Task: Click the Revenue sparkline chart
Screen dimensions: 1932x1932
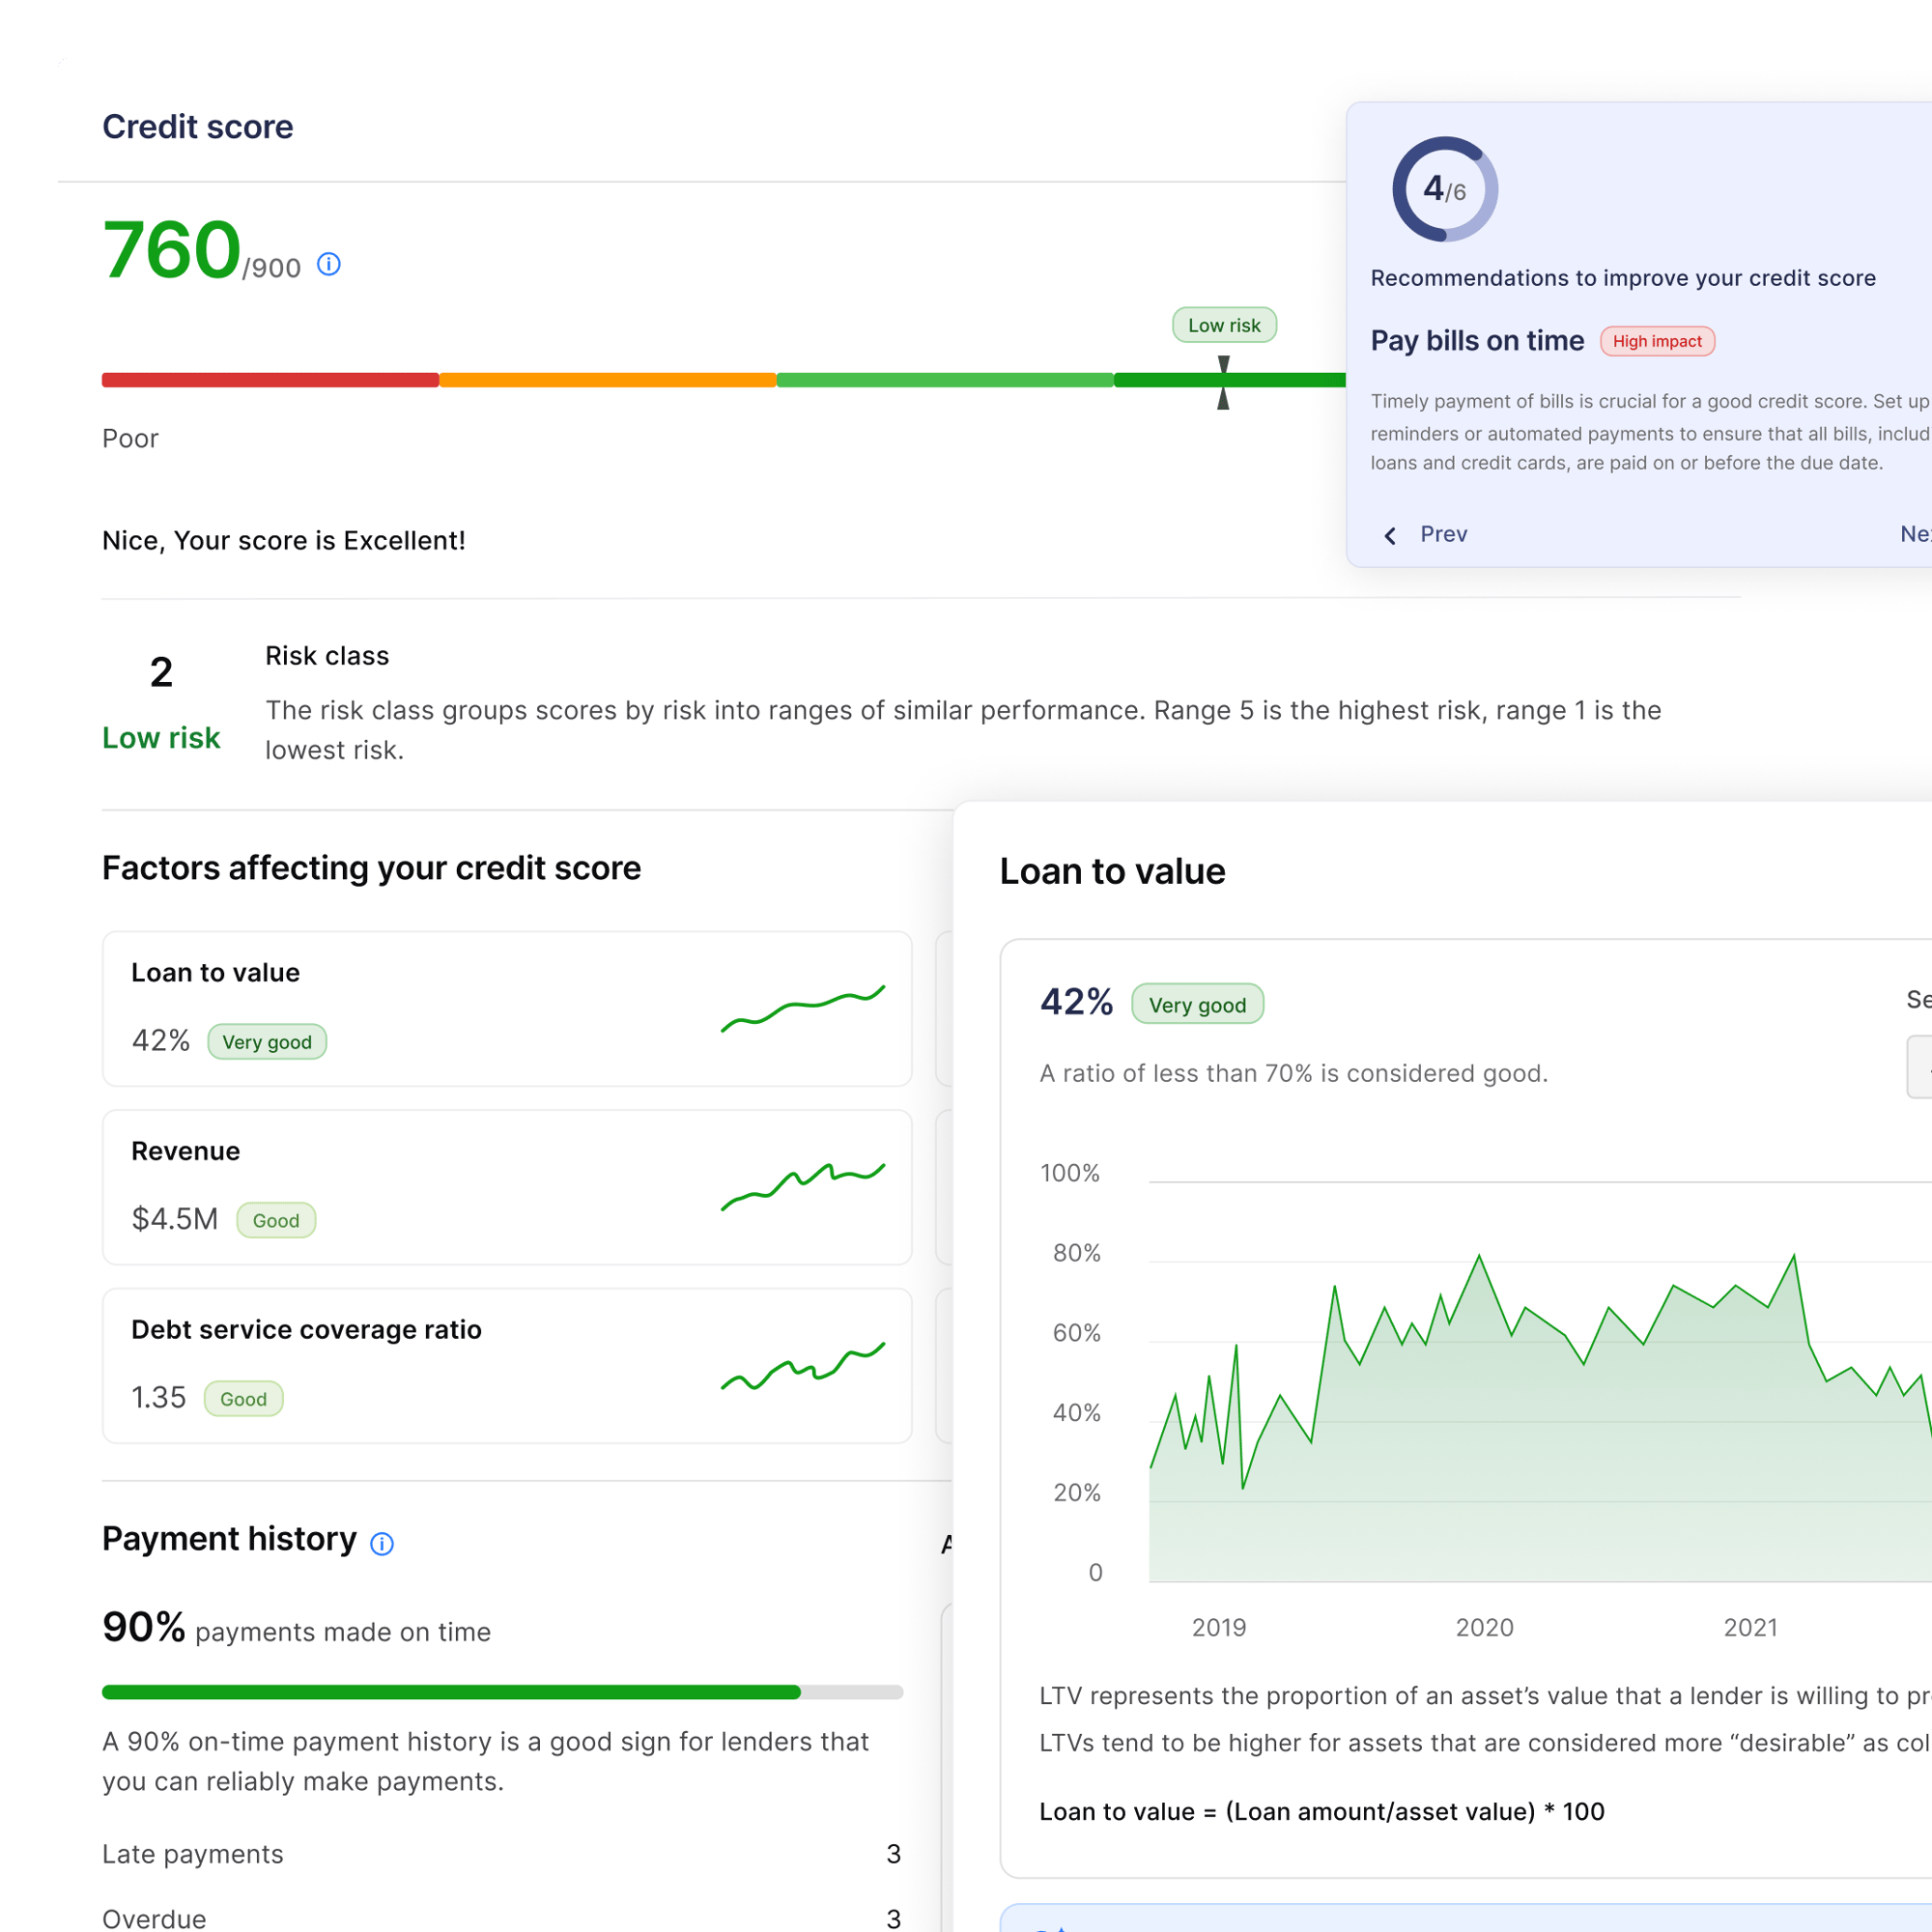Action: [x=803, y=1186]
